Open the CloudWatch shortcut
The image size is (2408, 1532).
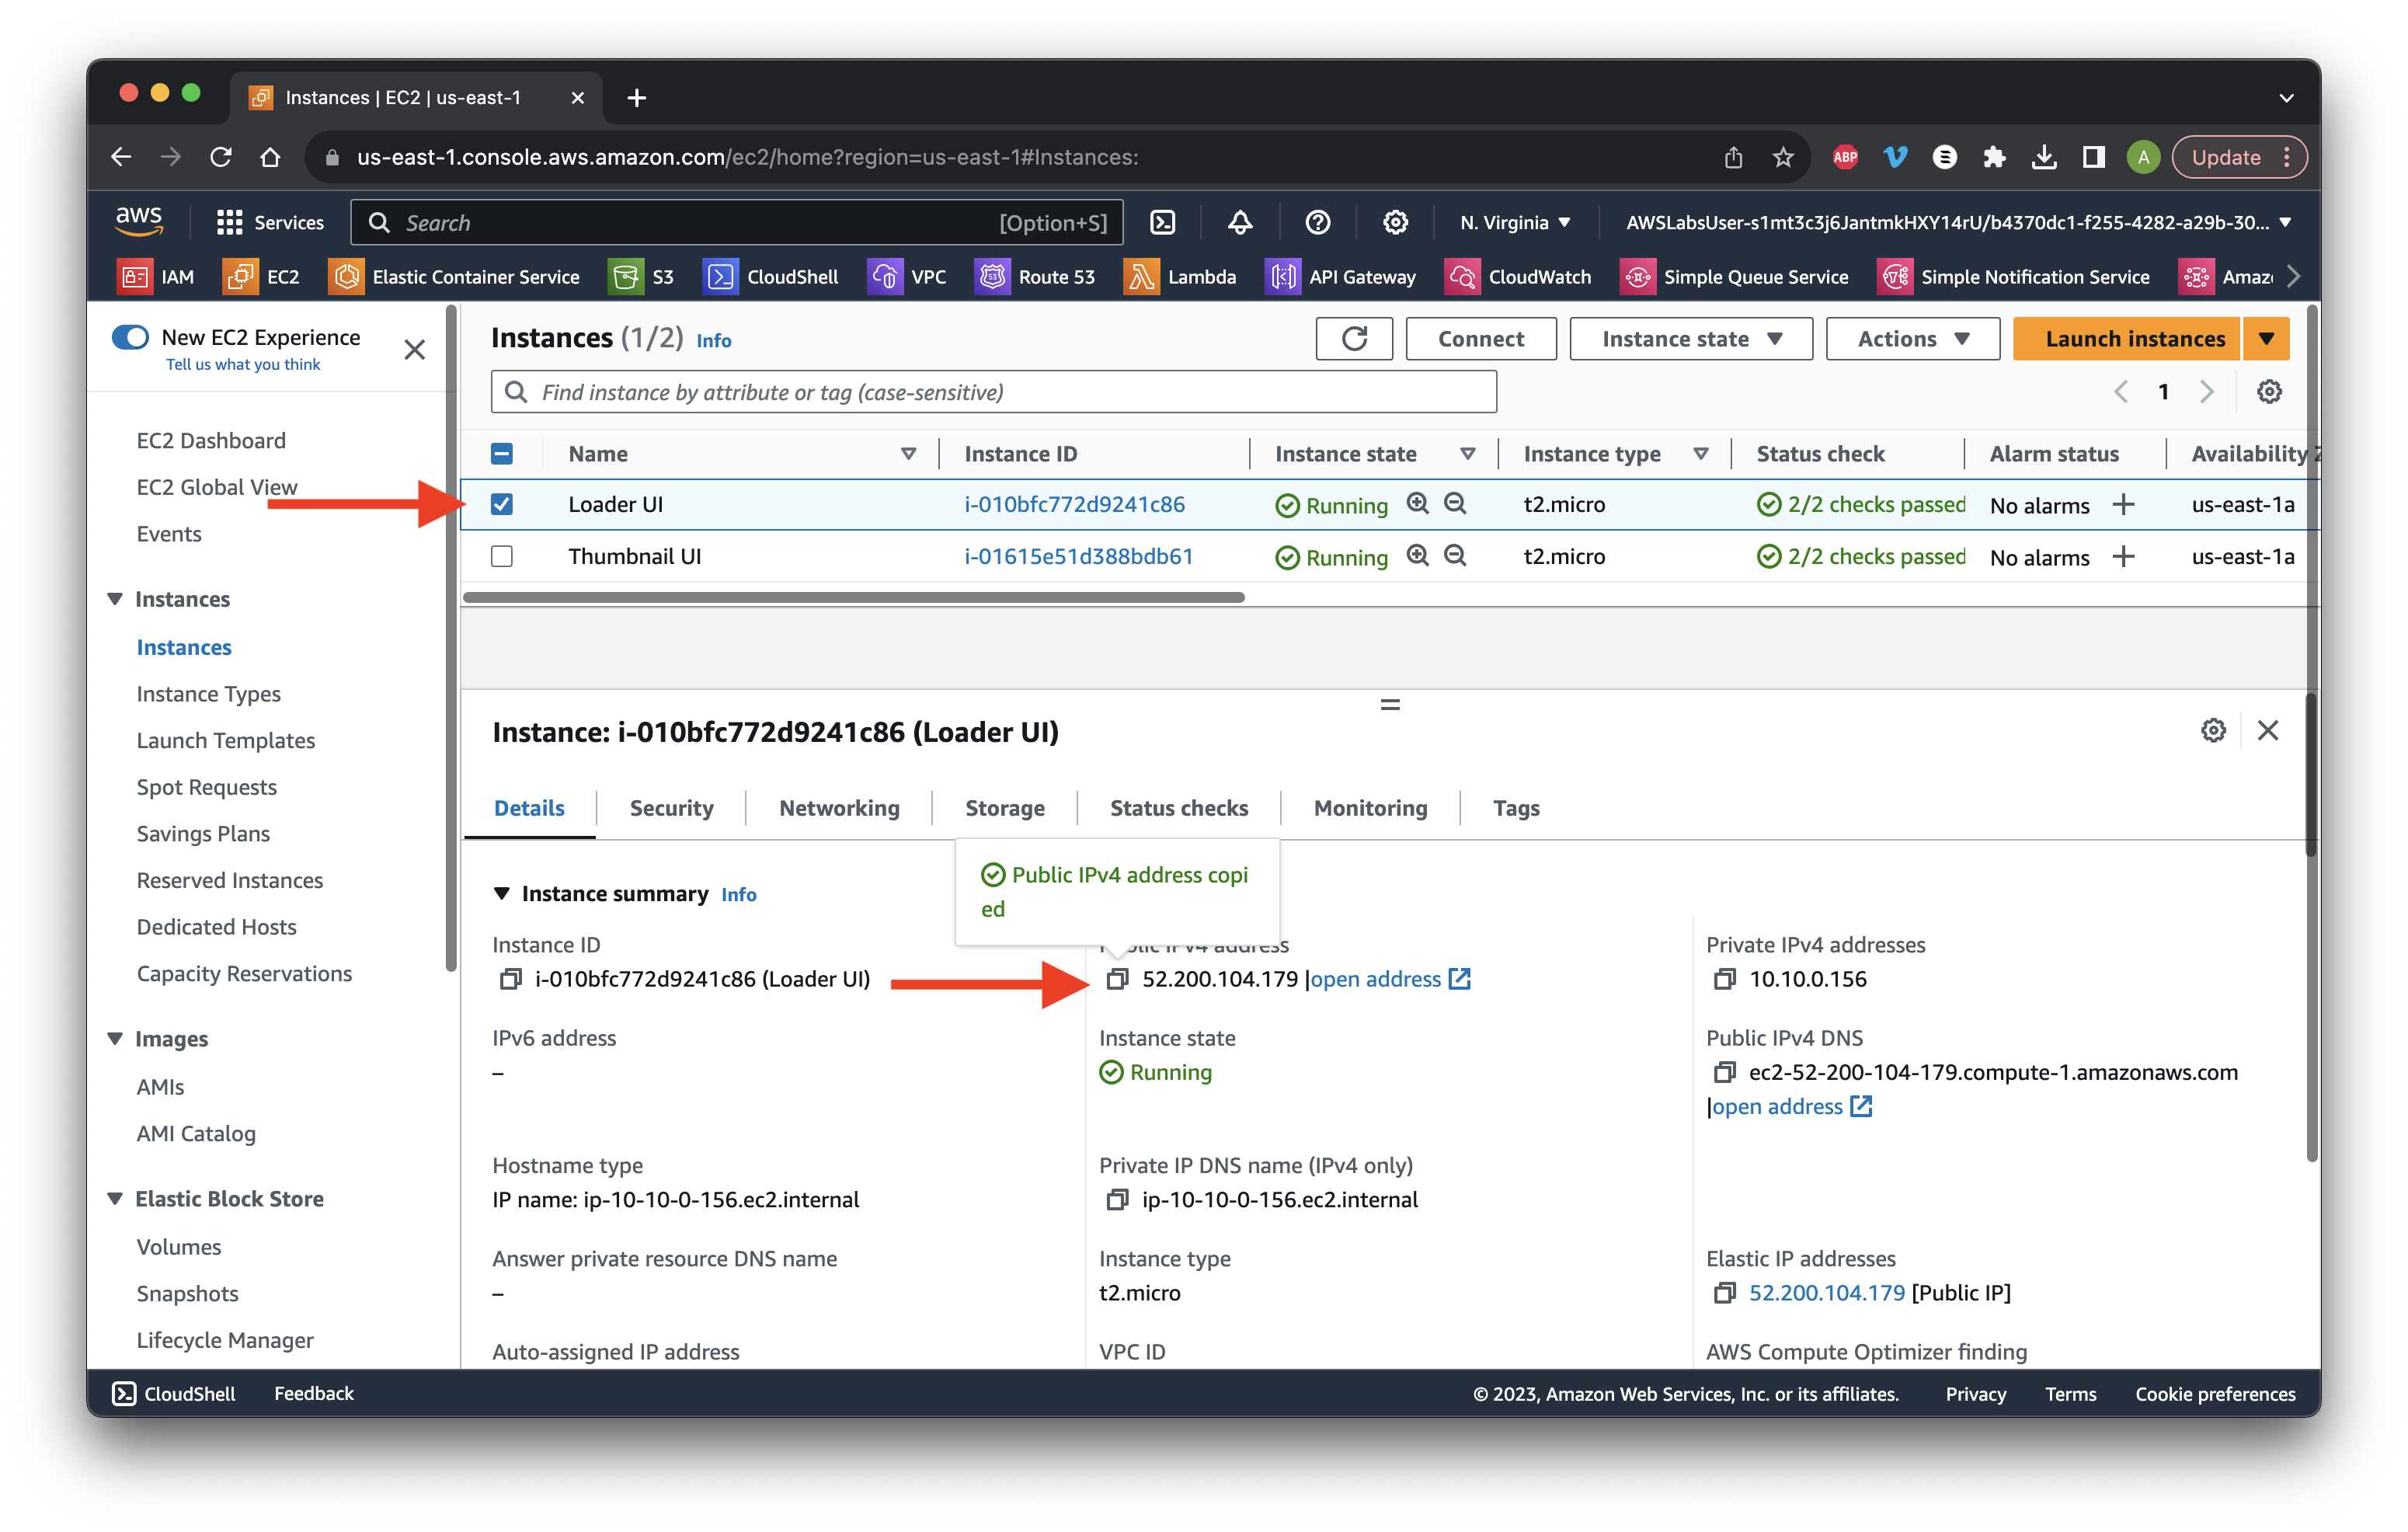[x=1518, y=277]
